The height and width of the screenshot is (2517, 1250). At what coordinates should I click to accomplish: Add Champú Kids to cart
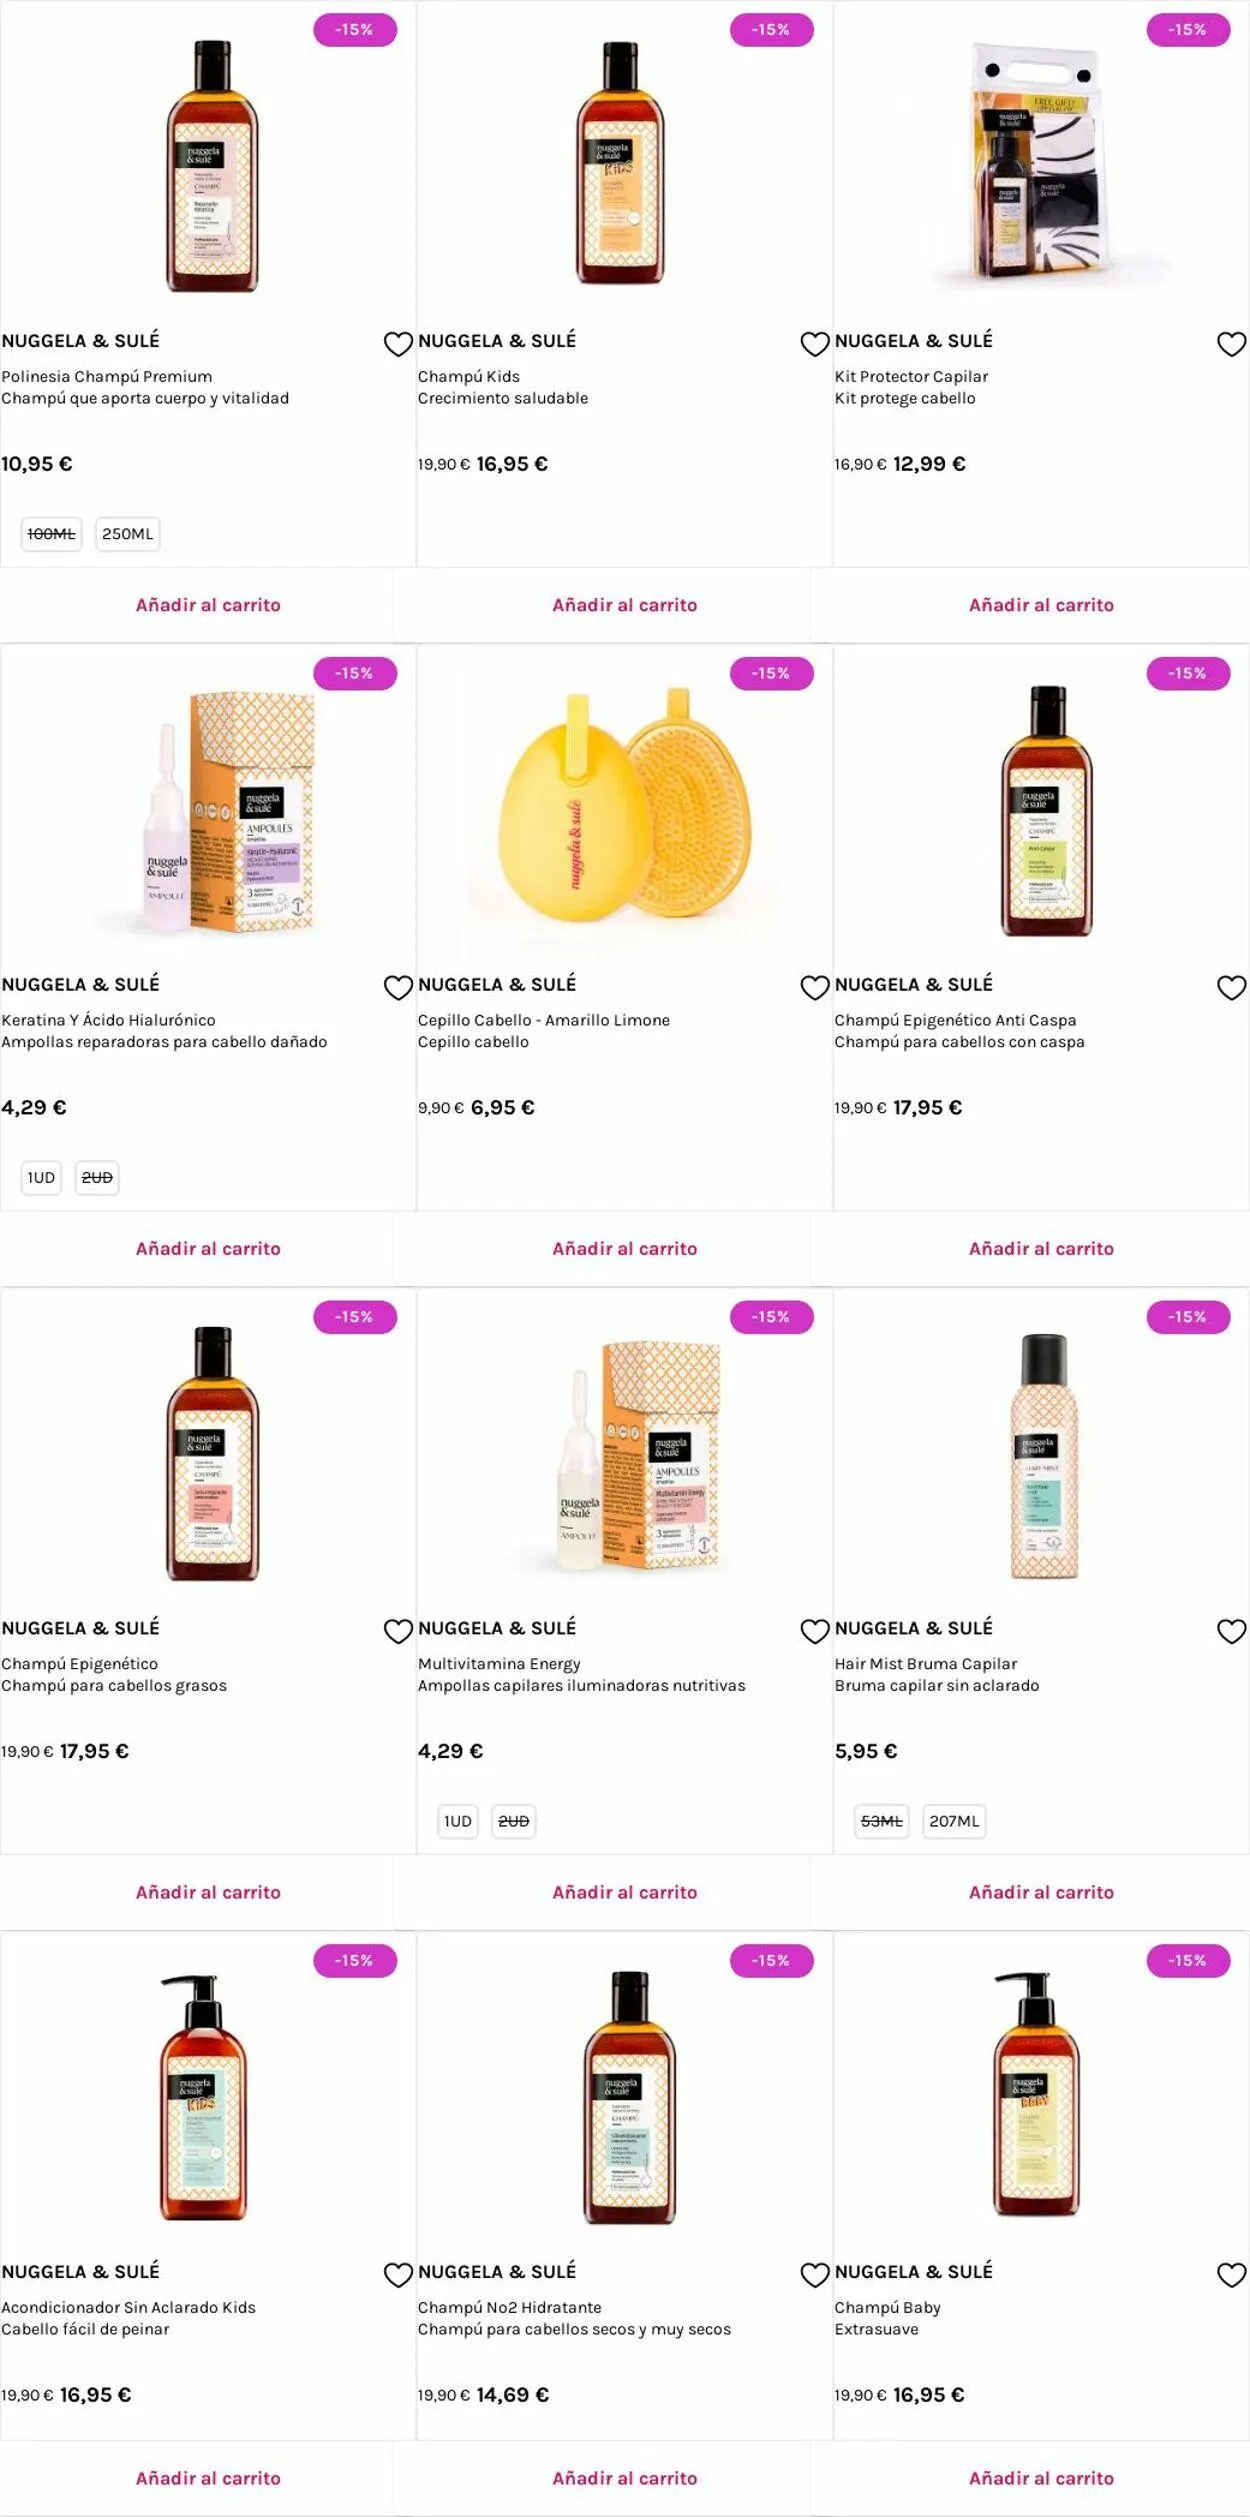[x=624, y=605]
